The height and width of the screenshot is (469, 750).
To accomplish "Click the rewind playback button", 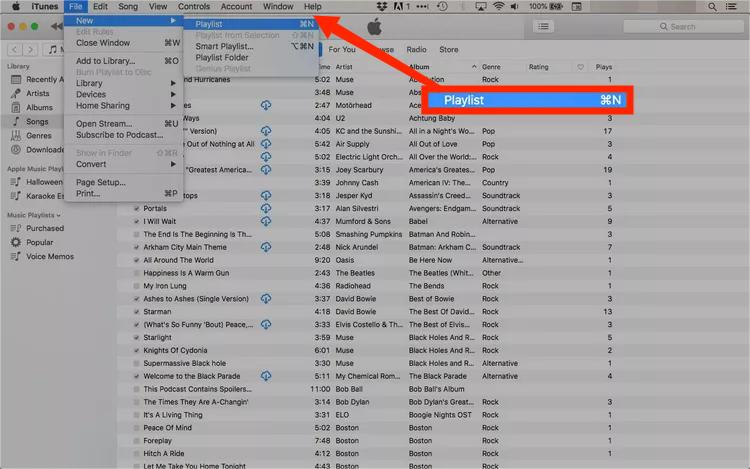I will tap(56, 27).
